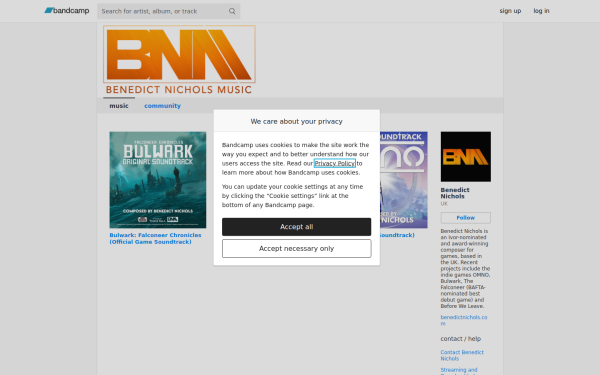
Task: Open the Privacy Policy link
Action: coord(335,163)
